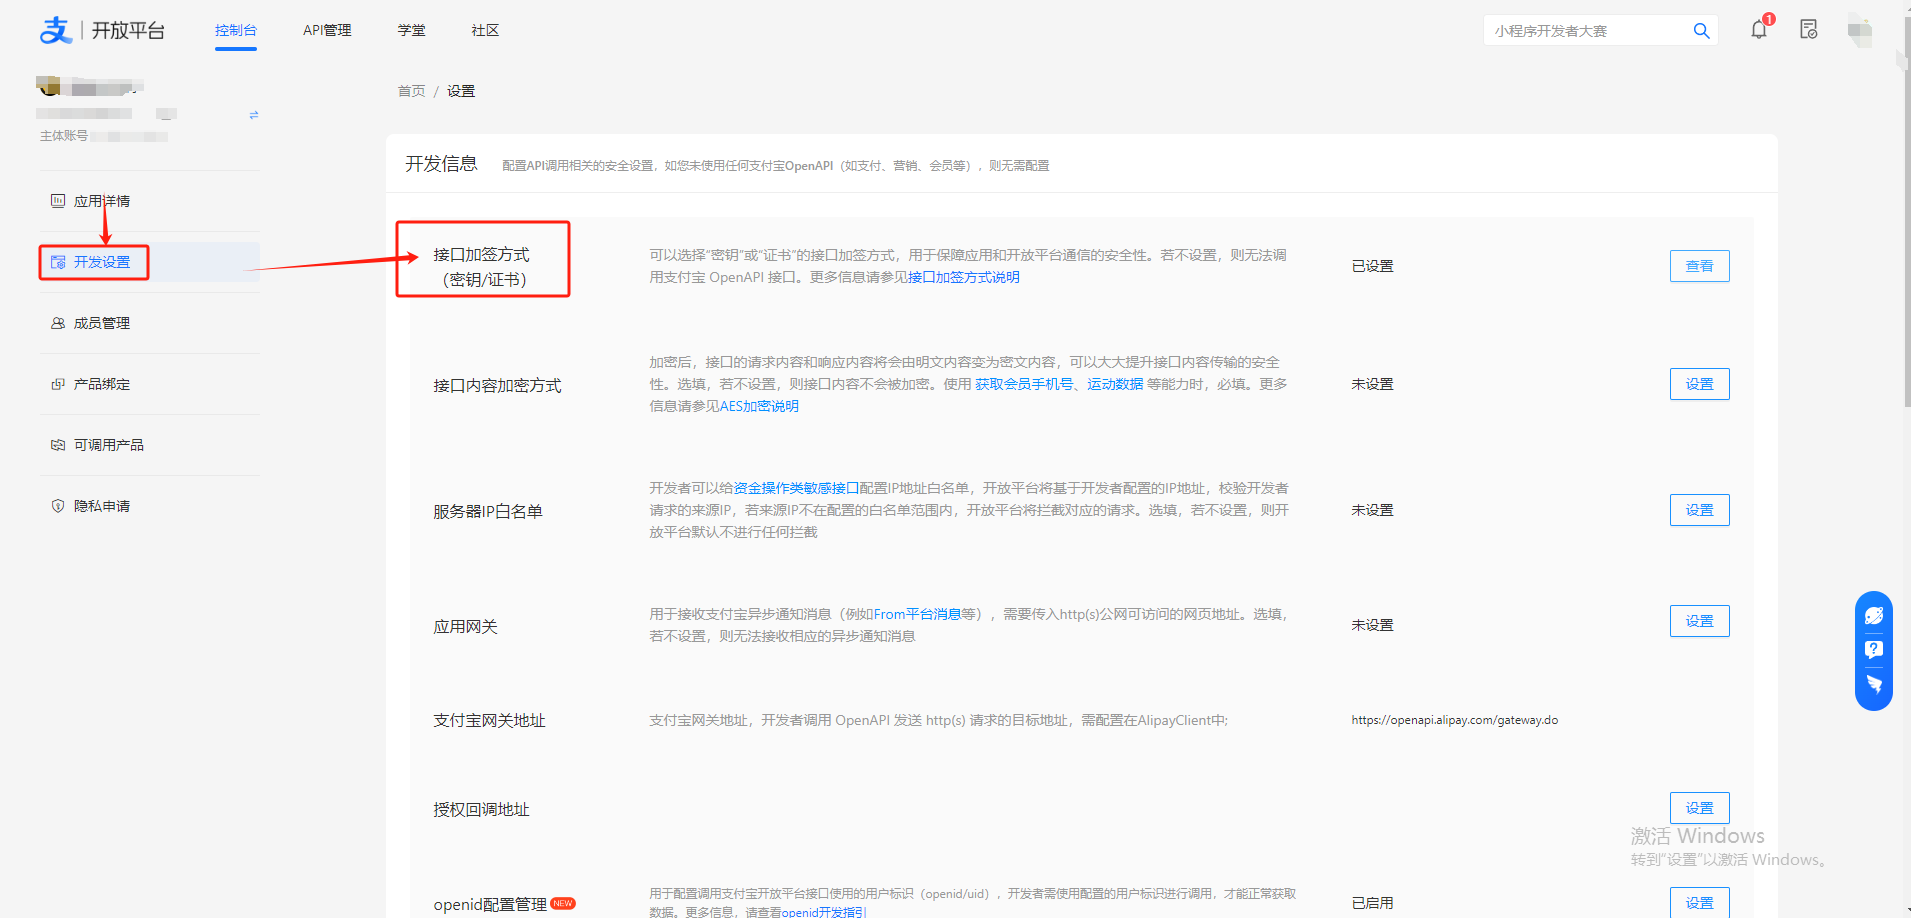Click the 已设置 status of 接口加签方式
This screenshot has width=1911, height=918.
tap(1372, 266)
